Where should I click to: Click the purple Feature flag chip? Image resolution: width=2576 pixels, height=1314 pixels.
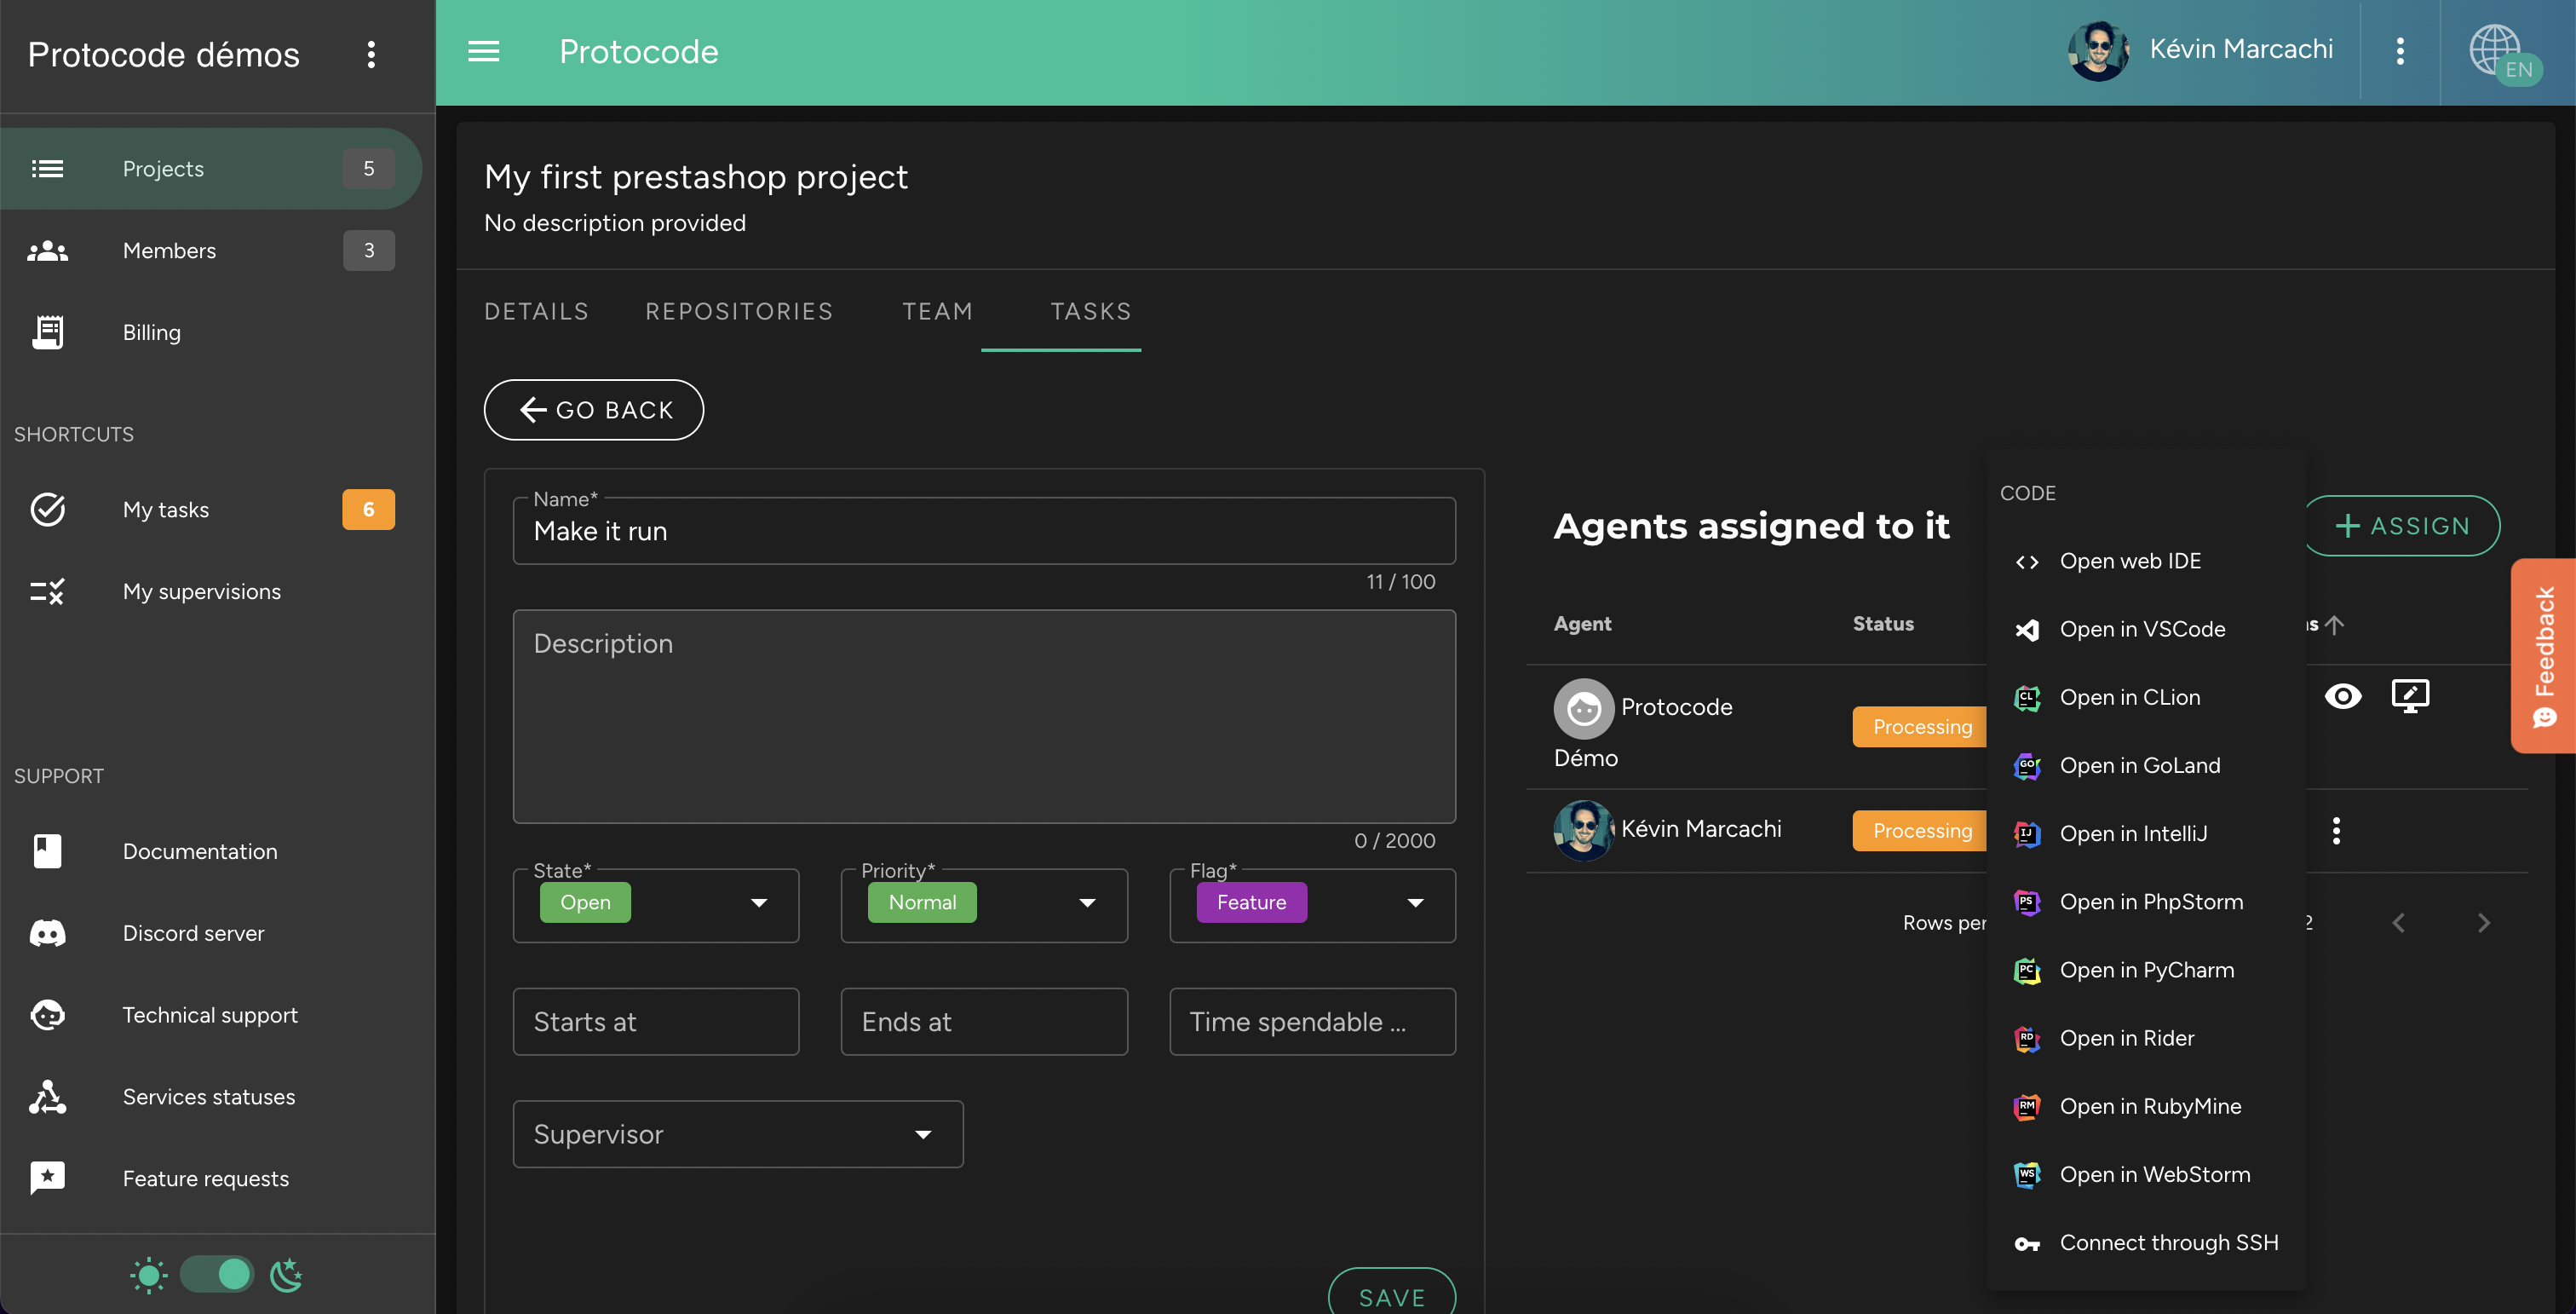(1251, 902)
